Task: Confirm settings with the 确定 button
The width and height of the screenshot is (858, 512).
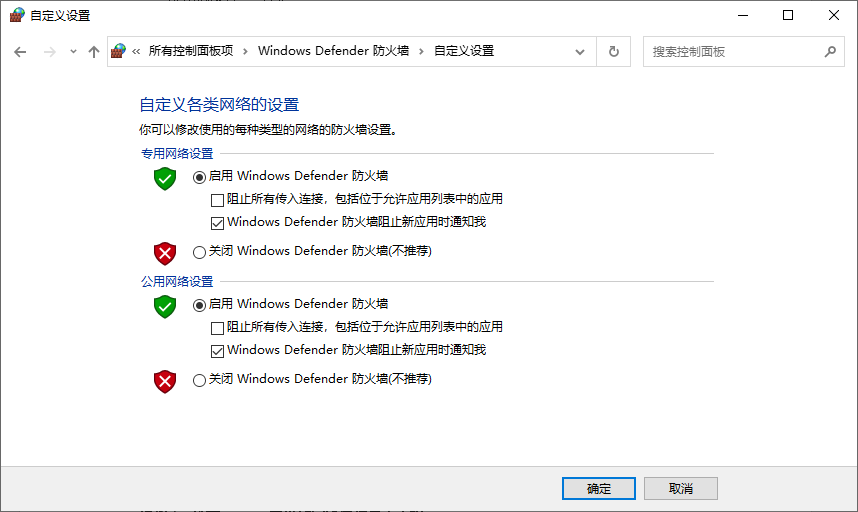Action: tap(599, 488)
